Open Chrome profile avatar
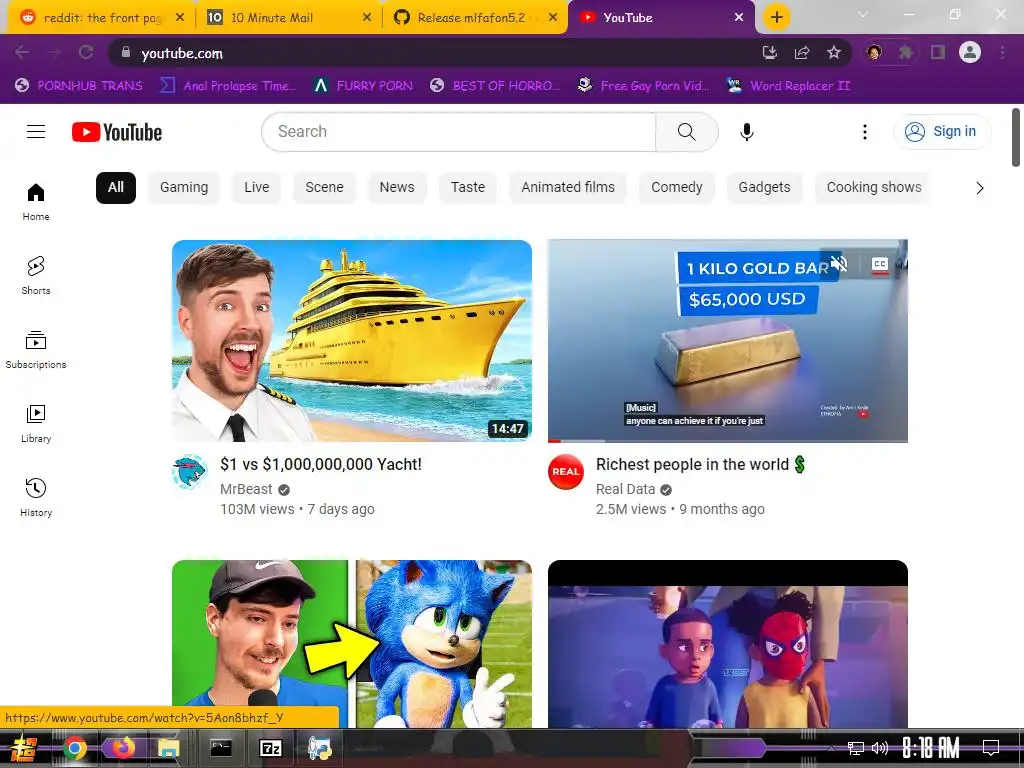Image resolution: width=1024 pixels, height=768 pixels. point(970,52)
